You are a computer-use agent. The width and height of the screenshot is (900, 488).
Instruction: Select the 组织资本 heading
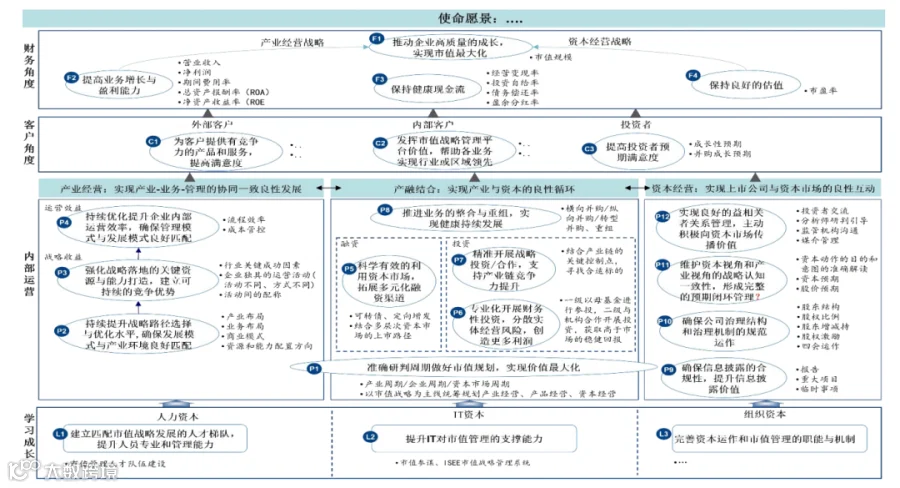pyautogui.click(x=765, y=414)
